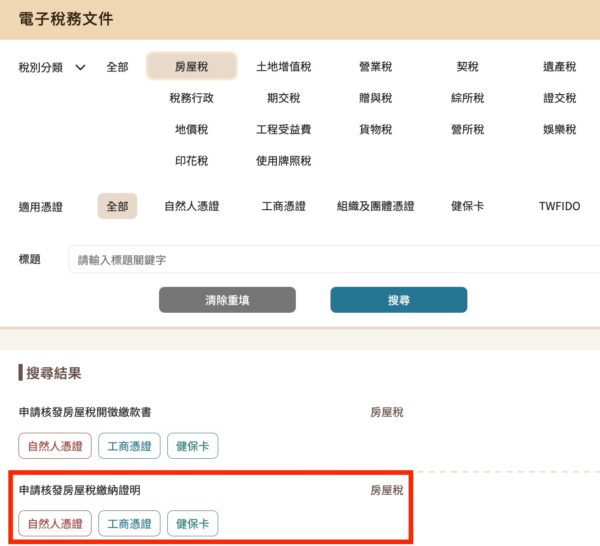The width and height of the screenshot is (600, 546).
Task: Click 健保卡 under 繳納證明 result
Action: [x=192, y=523]
